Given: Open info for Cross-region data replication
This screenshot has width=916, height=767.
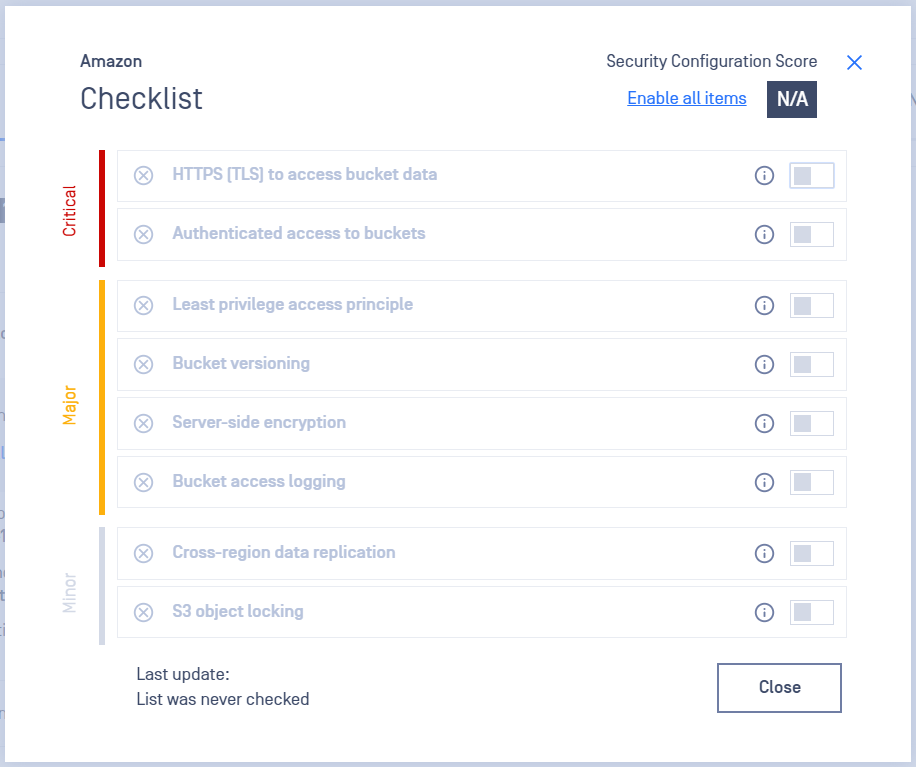Looking at the screenshot, I should [x=764, y=553].
